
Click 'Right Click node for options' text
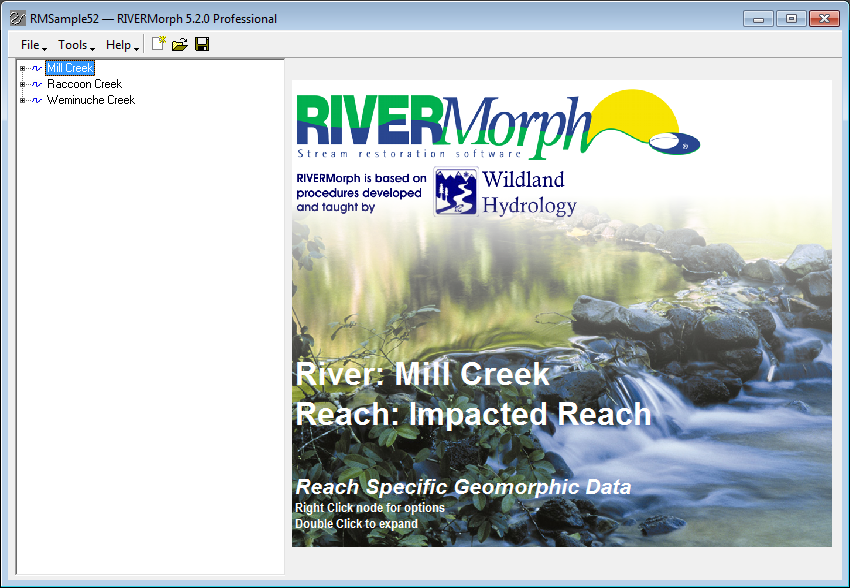(x=370, y=508)
